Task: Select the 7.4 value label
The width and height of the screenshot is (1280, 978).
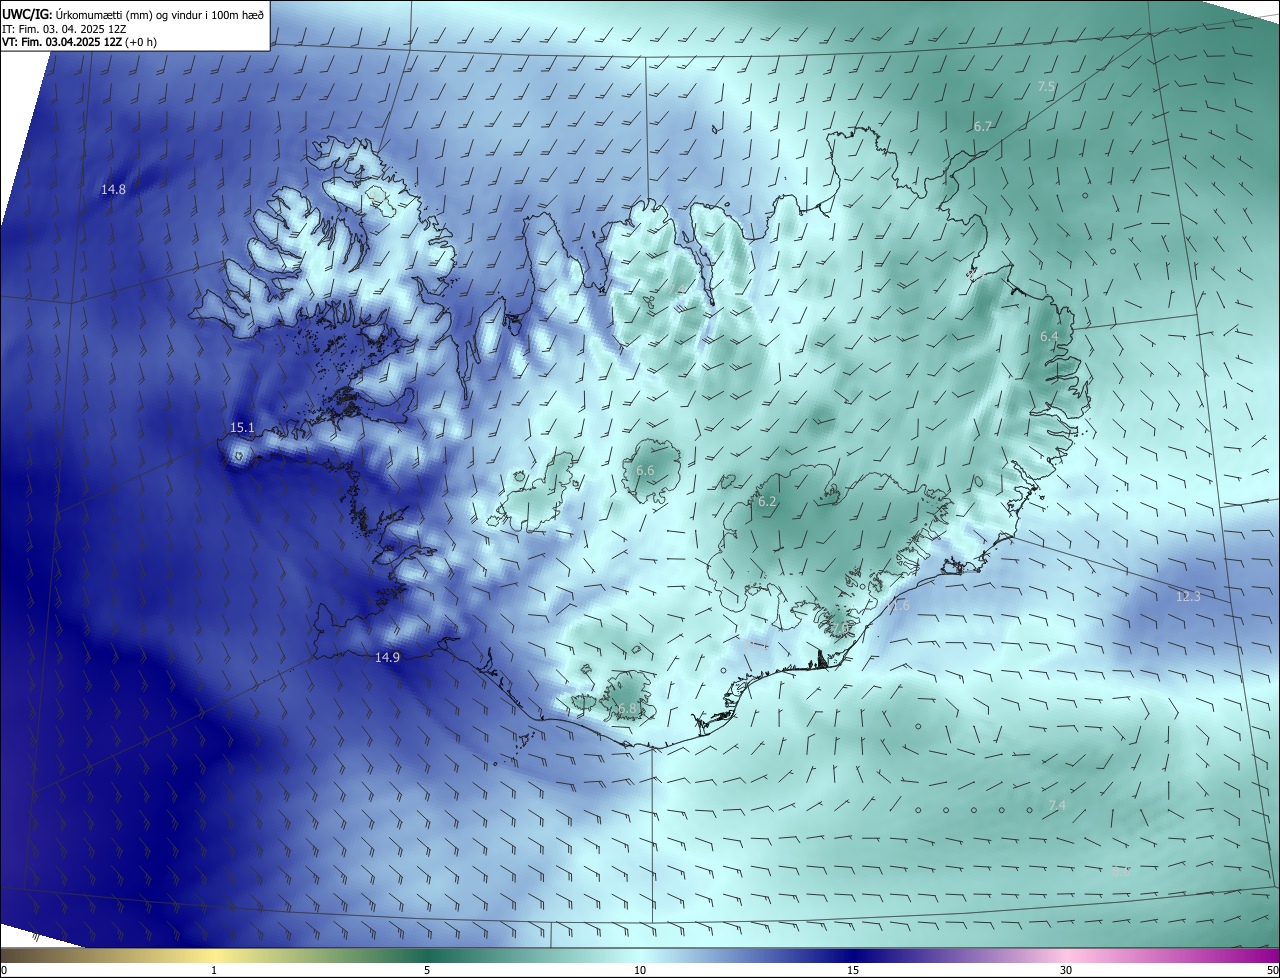Action: point(1057,806)
